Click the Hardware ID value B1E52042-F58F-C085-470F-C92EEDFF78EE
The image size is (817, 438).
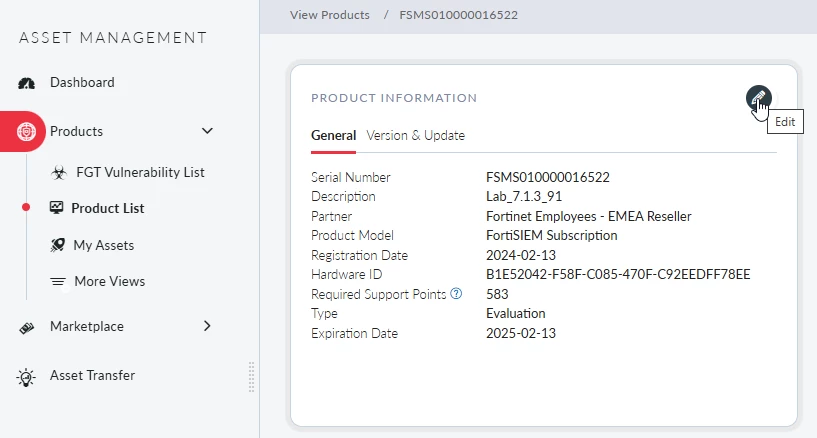[618, 275]
